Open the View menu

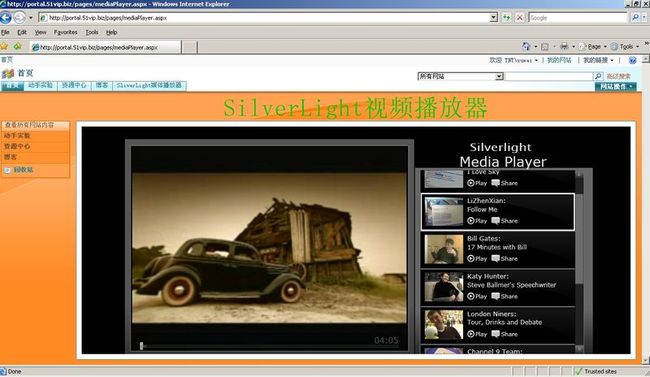pos(40,32)
